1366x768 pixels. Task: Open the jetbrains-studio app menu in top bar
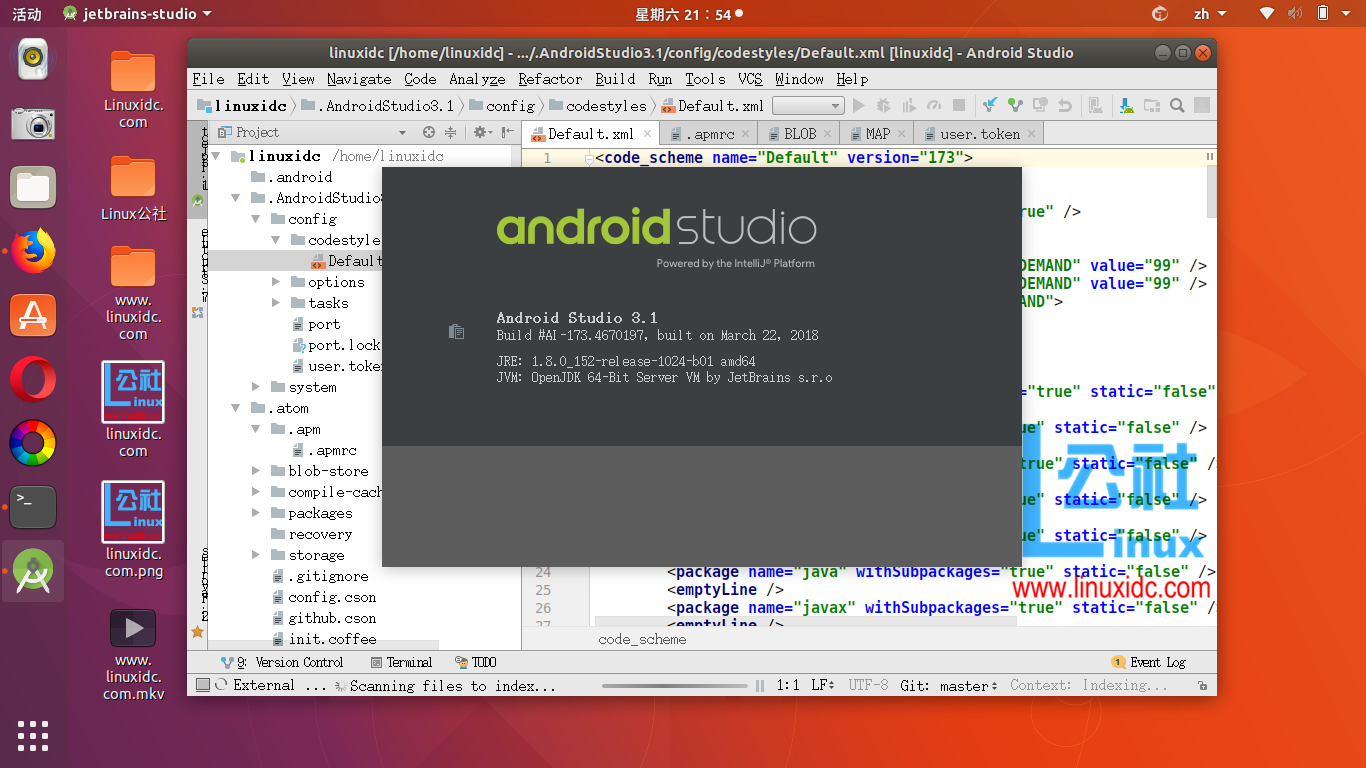137,14
